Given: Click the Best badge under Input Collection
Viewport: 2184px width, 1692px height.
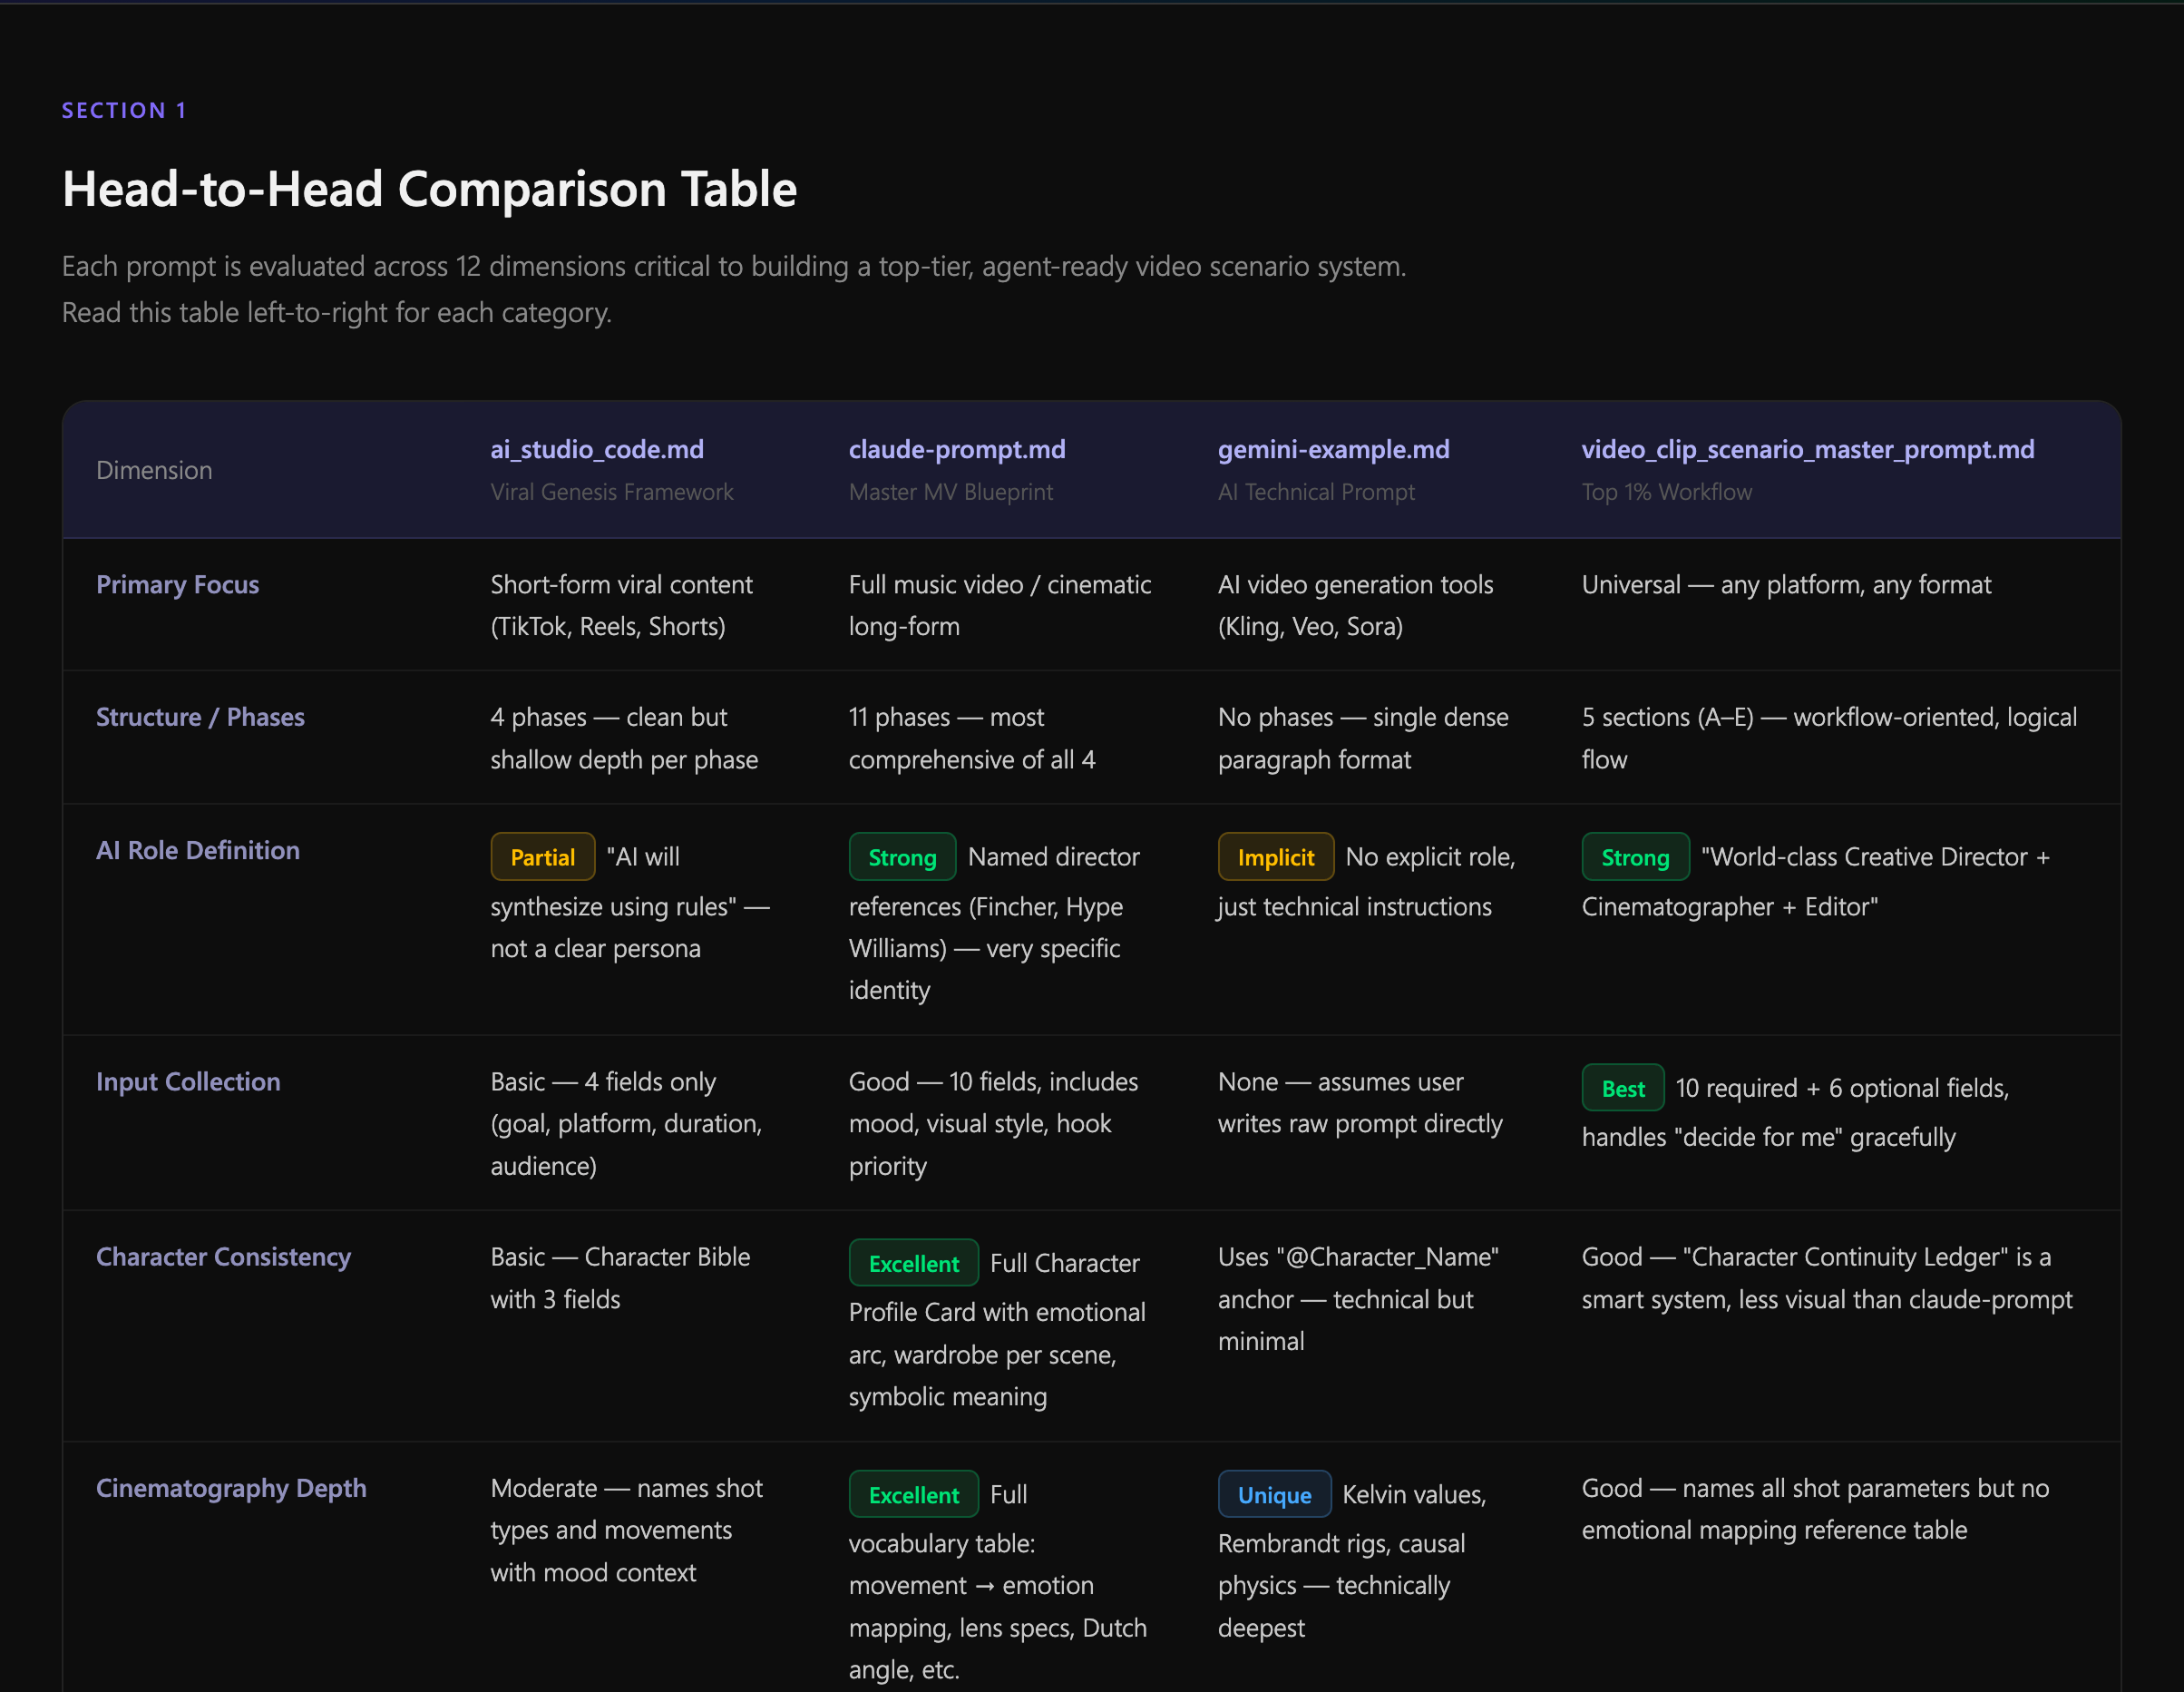Looking at the screenshot, I should click(x=1622, y=1088).
